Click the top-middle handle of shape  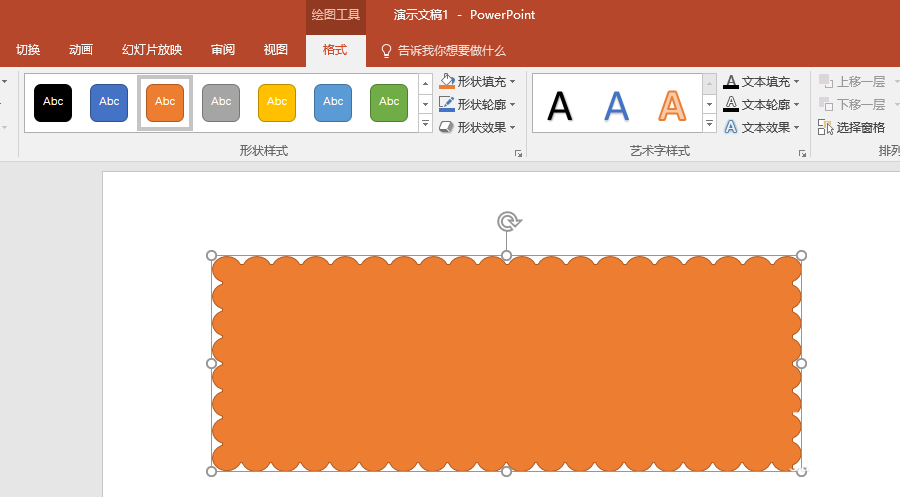[506, 255]
